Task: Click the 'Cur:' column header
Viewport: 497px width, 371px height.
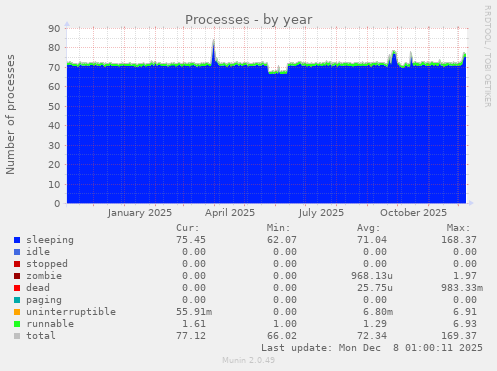Action: [188, 228]
